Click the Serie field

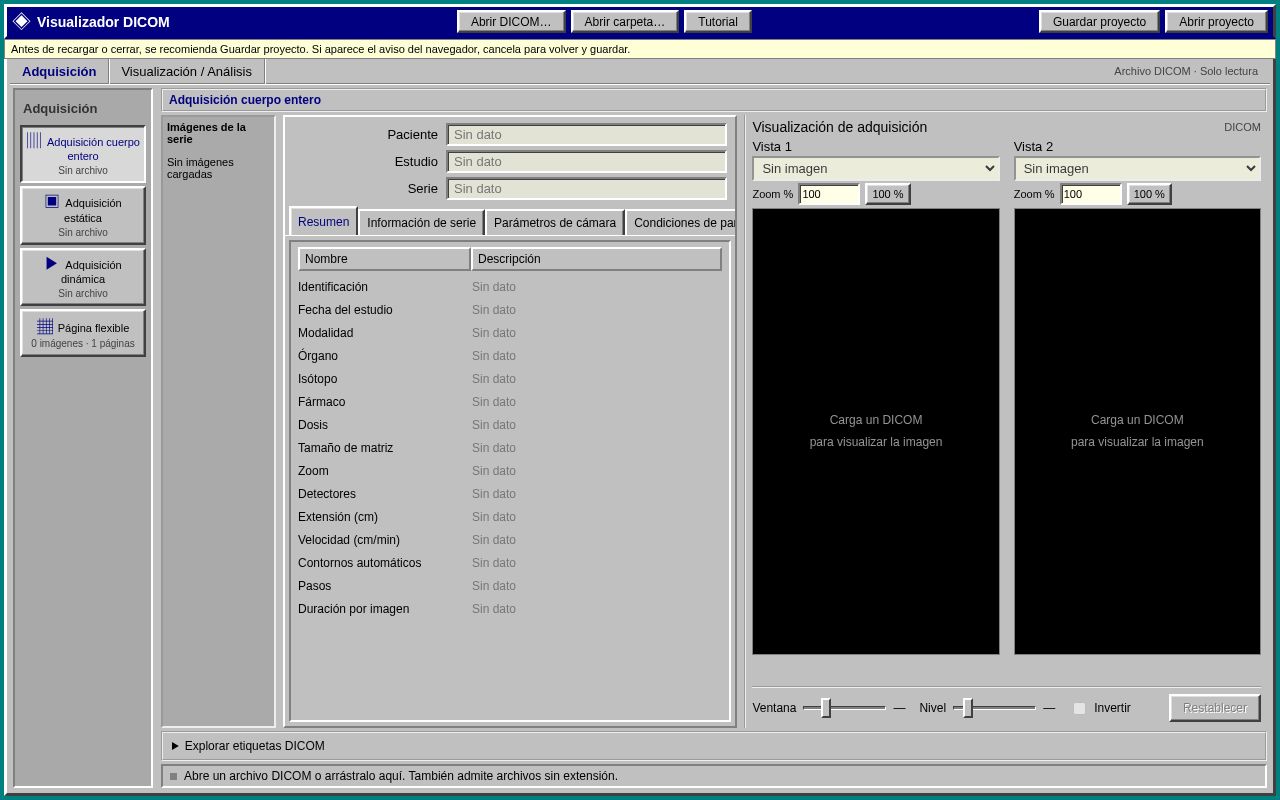pyautogui.click(x=587, y=189)
